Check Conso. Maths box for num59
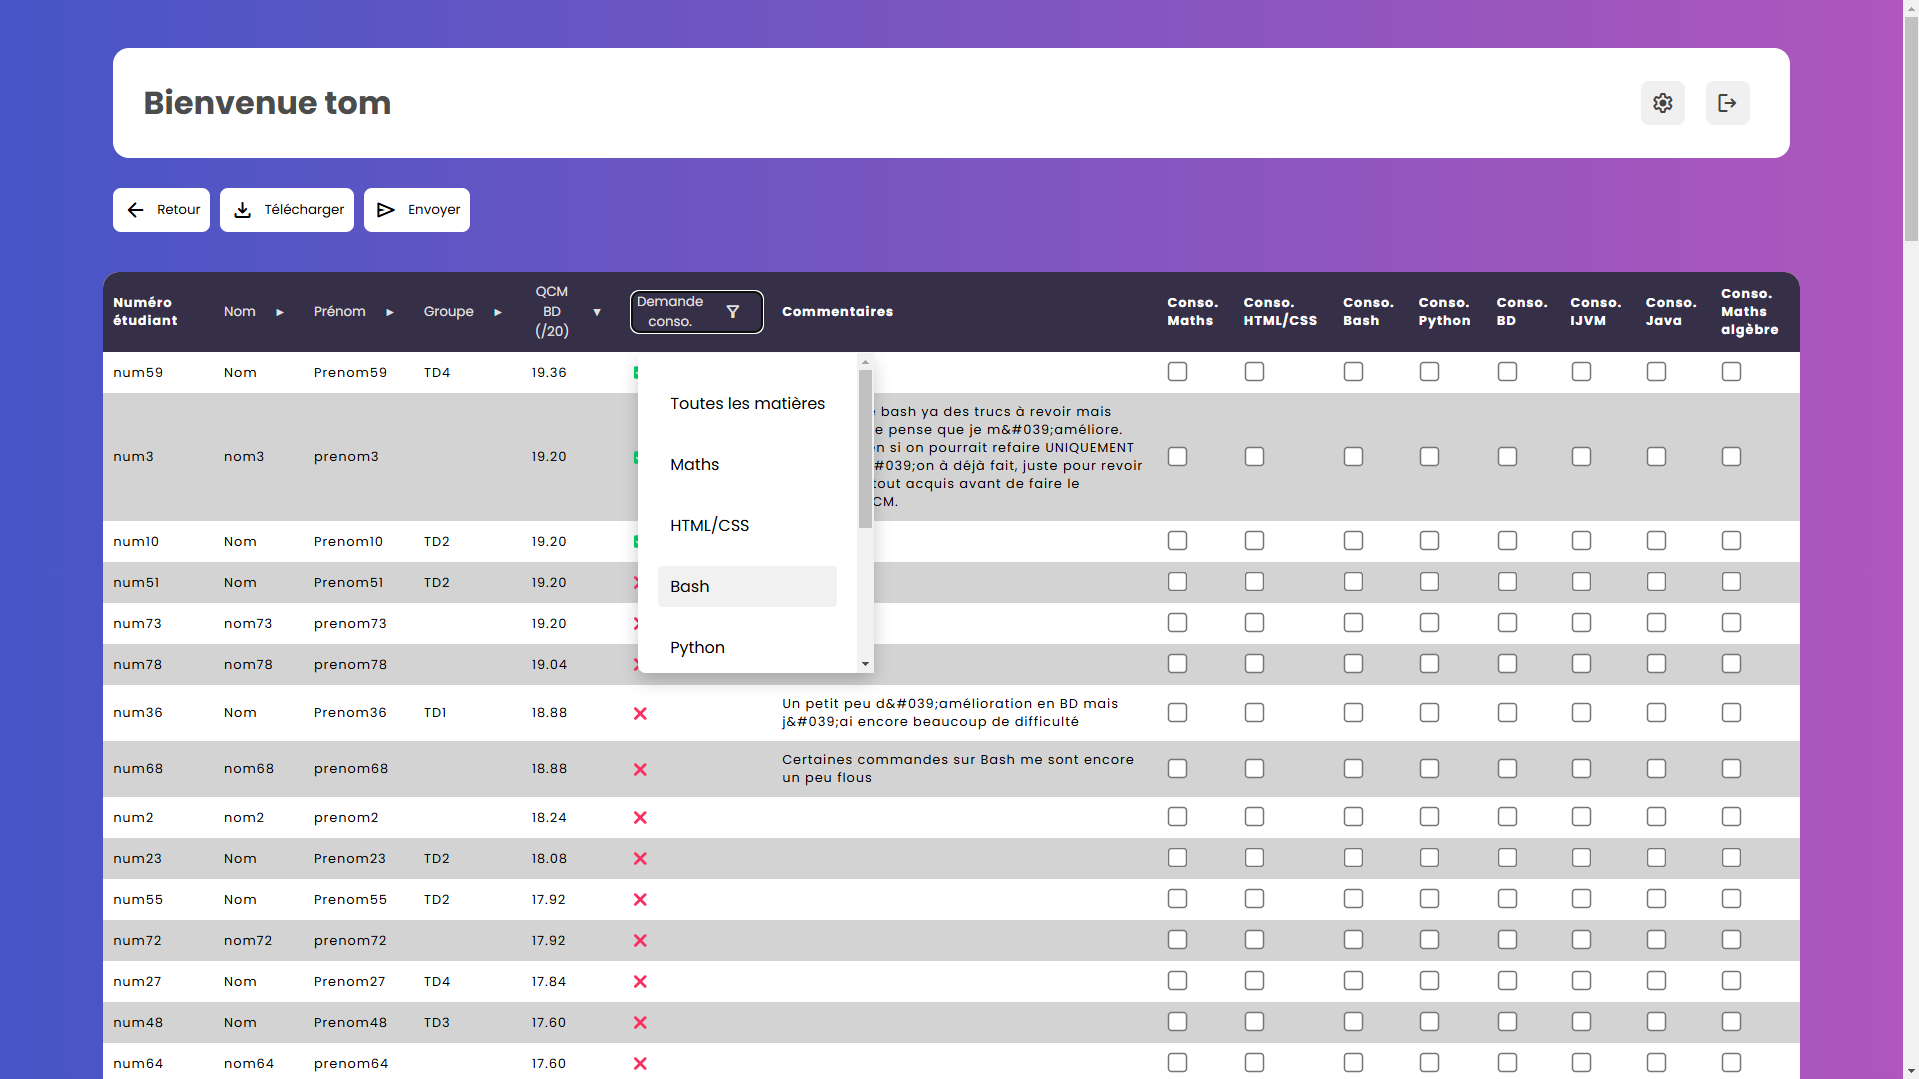The image size is (1919, 1079). click(x=1177, y=372)
